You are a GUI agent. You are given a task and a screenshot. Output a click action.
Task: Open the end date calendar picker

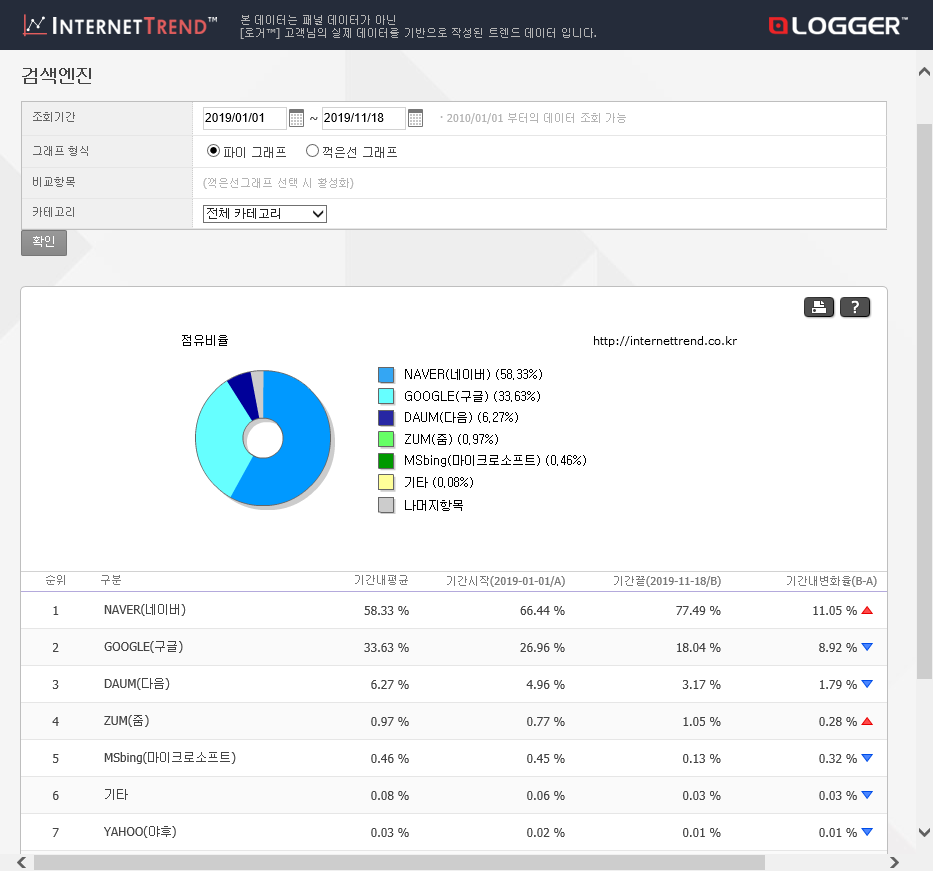(x=415, y=118)
